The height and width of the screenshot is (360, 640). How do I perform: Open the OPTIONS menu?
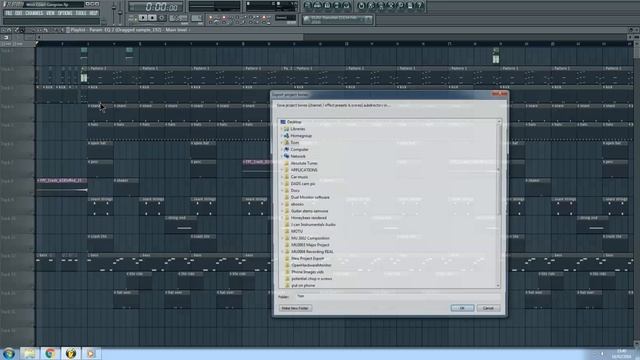65,13
